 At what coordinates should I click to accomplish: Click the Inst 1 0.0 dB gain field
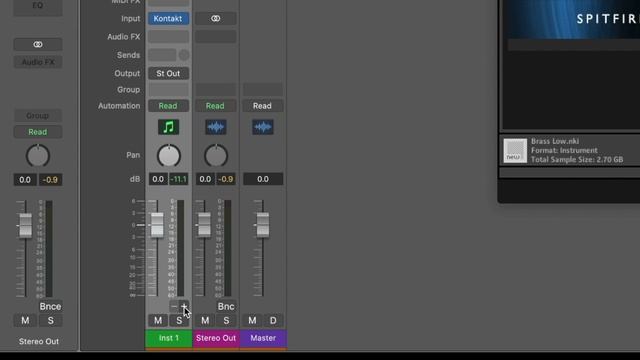click(x=158, y=179)
